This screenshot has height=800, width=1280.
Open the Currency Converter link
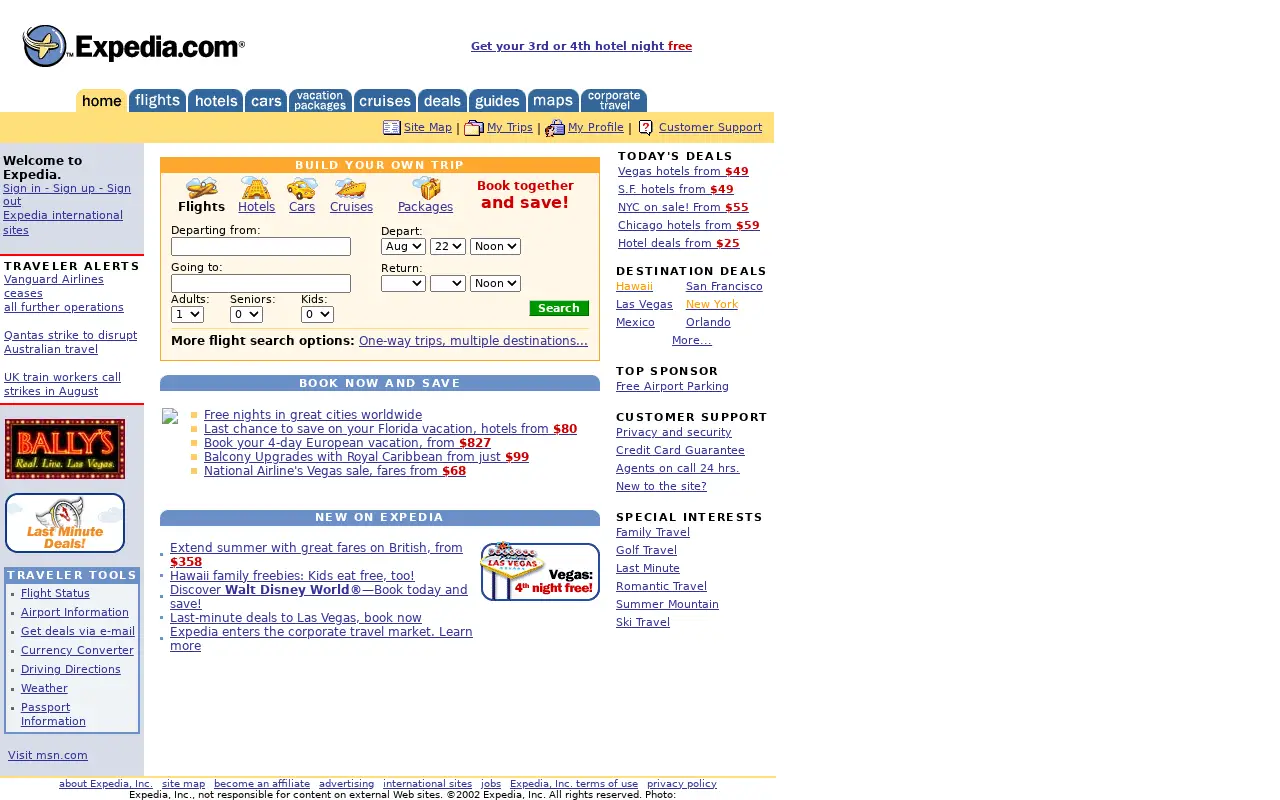[77, 650]
